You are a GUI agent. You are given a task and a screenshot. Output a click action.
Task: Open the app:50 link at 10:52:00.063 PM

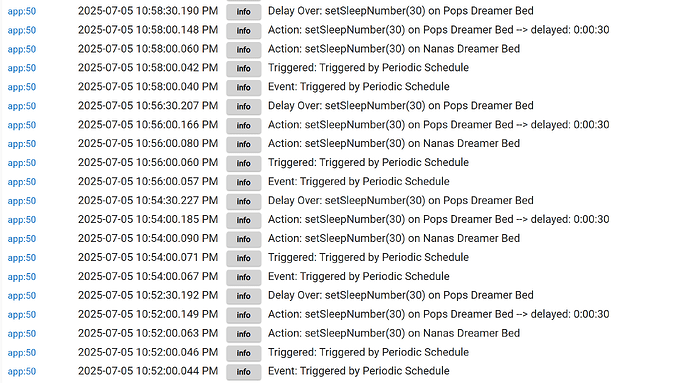(x=22, y=334)
